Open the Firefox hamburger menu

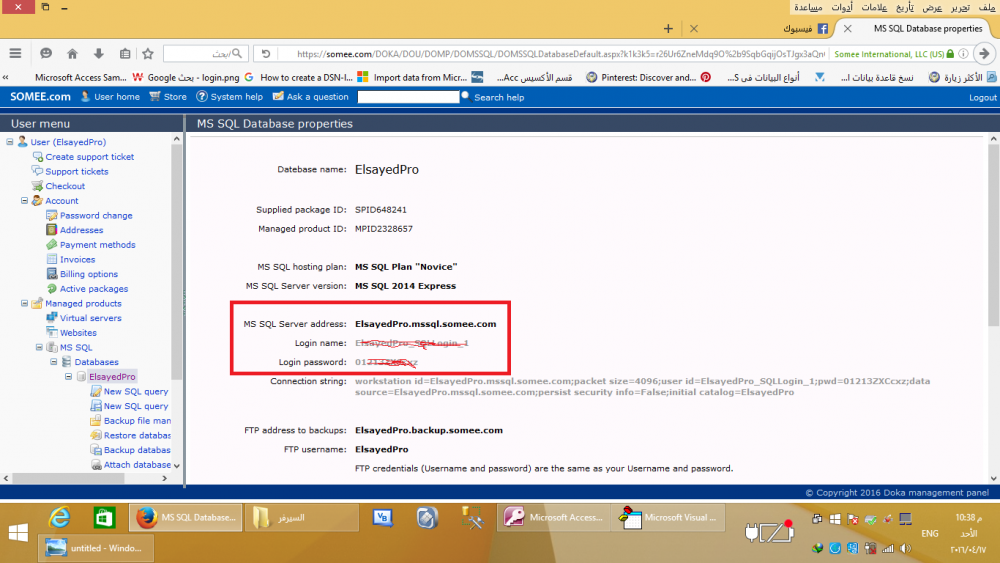[x=15, y=54]
